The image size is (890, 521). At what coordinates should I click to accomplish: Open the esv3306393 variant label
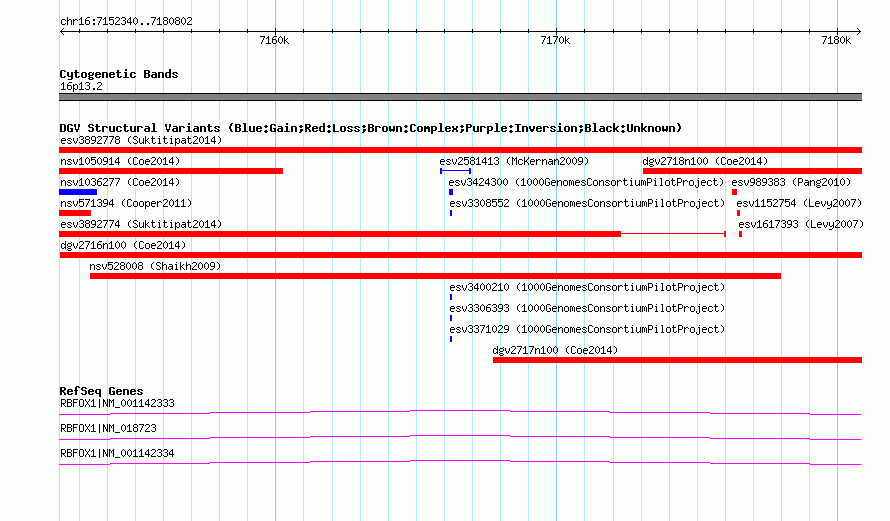pos(587,308)
